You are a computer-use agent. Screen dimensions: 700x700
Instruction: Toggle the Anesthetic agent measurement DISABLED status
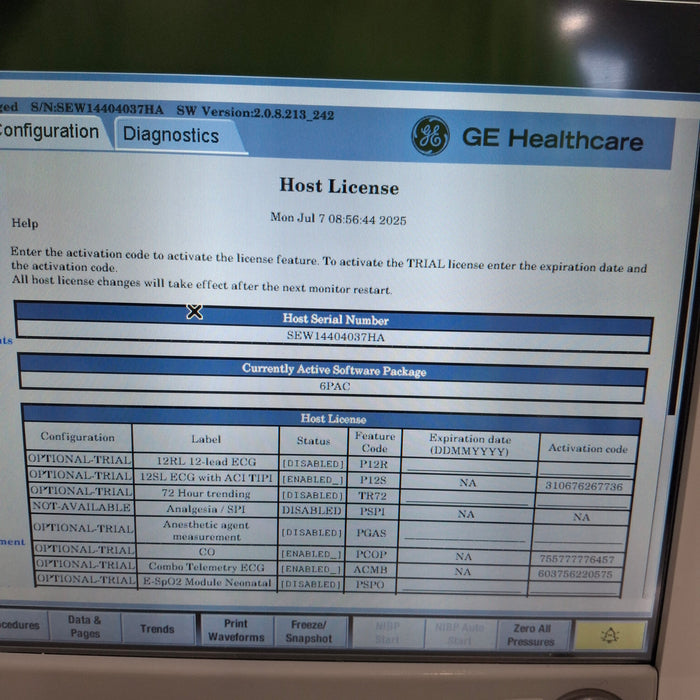(x=311, y=533)
